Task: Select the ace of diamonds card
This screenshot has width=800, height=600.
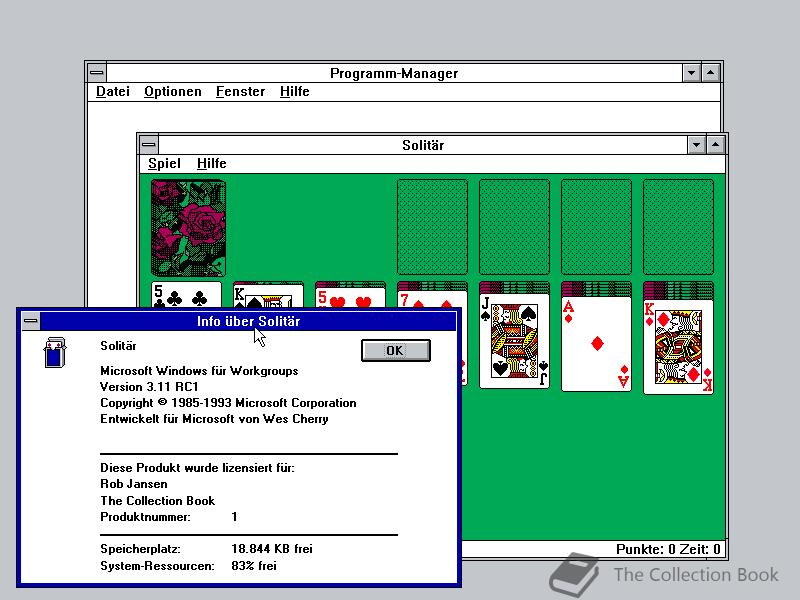Action: [x=596, y=344]
